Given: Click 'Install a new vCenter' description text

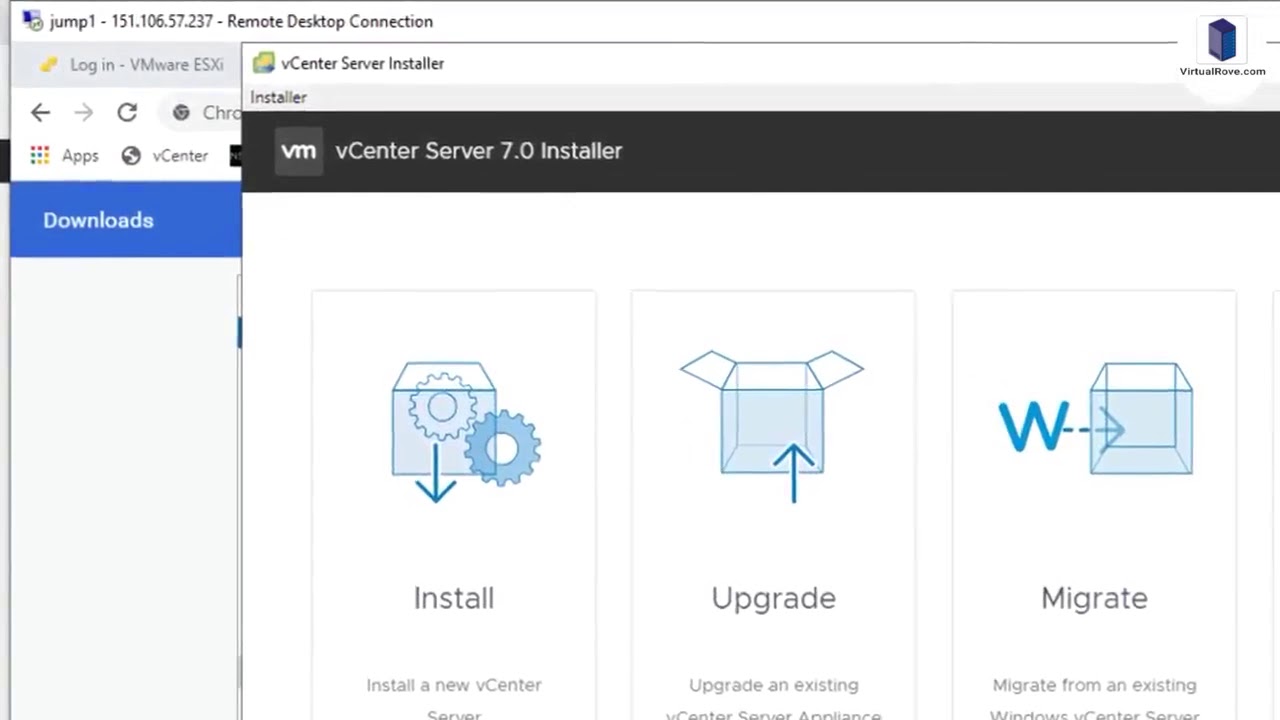Looking at the screenshot, I should (454, 685).
